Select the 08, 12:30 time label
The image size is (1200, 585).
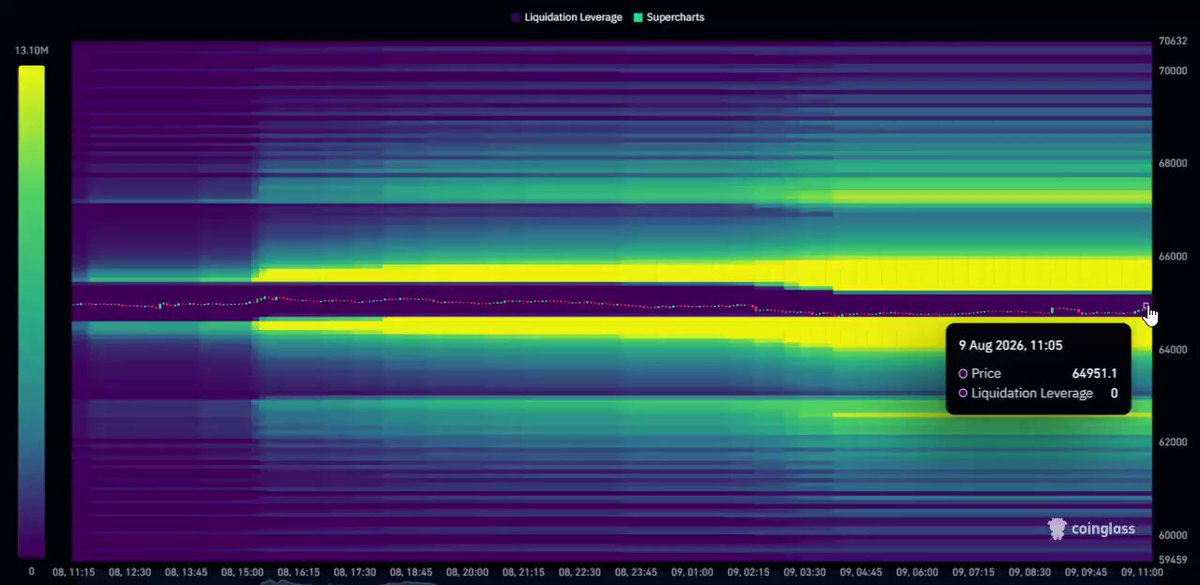click(x=131, y=573)
